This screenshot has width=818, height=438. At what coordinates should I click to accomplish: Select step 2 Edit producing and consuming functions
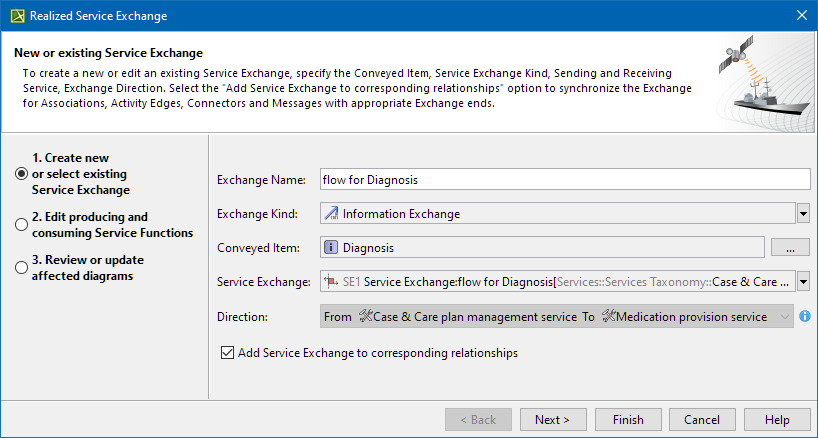tap(21, 225)
